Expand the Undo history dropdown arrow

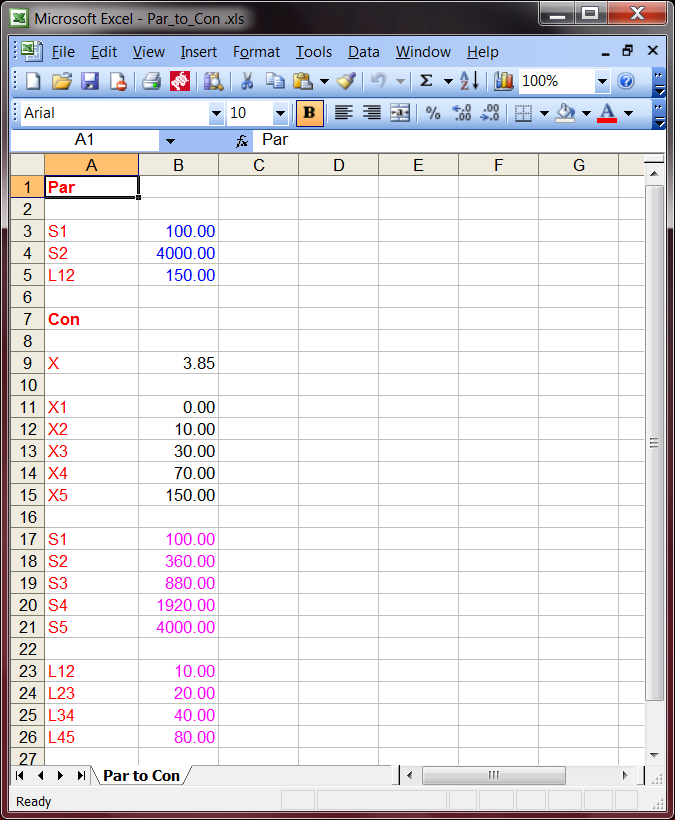coord(400,81)
